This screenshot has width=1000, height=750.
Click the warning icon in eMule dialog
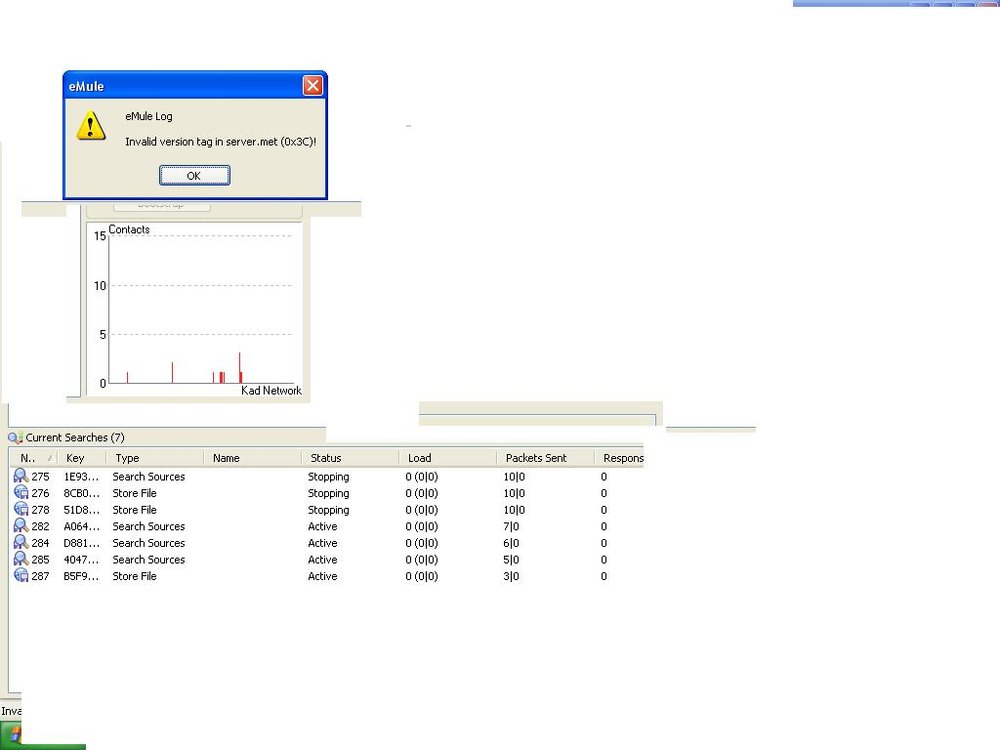click(x=91, y=126)
